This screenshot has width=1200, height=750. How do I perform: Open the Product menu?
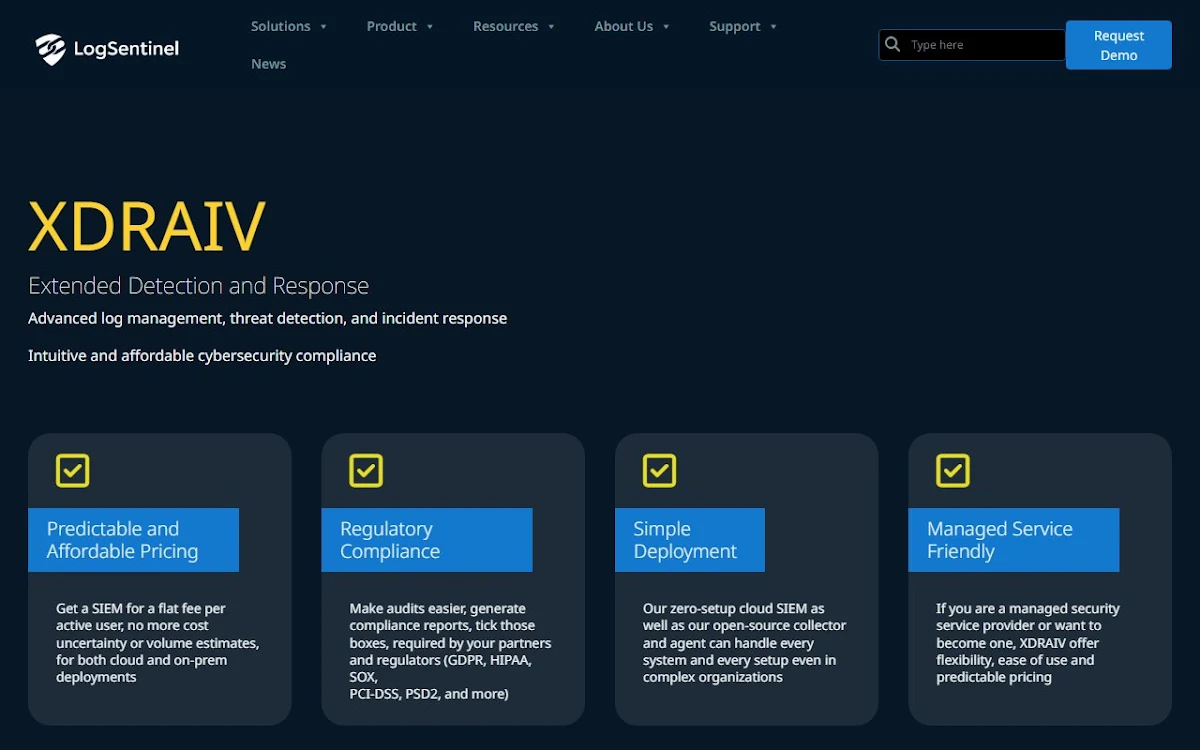click(392, 26)
